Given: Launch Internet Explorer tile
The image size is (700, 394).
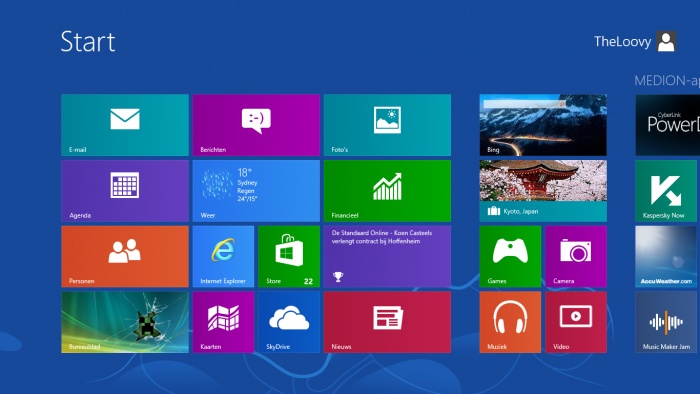Looking at the screenshot, I should pyautogui.click(x=223, y=256).
